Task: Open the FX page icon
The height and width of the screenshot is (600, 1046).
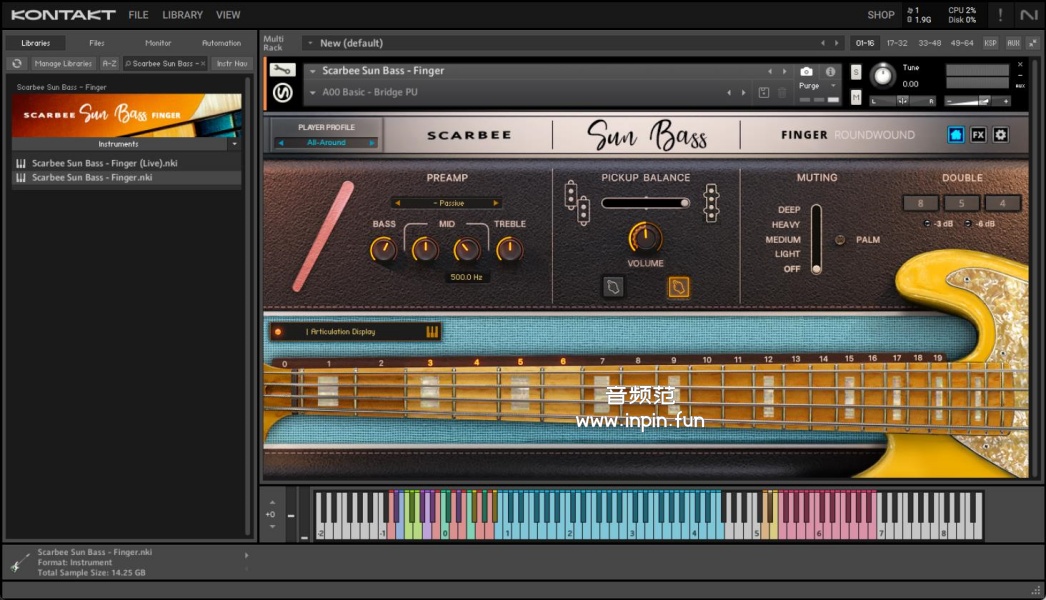Action: 978,135
